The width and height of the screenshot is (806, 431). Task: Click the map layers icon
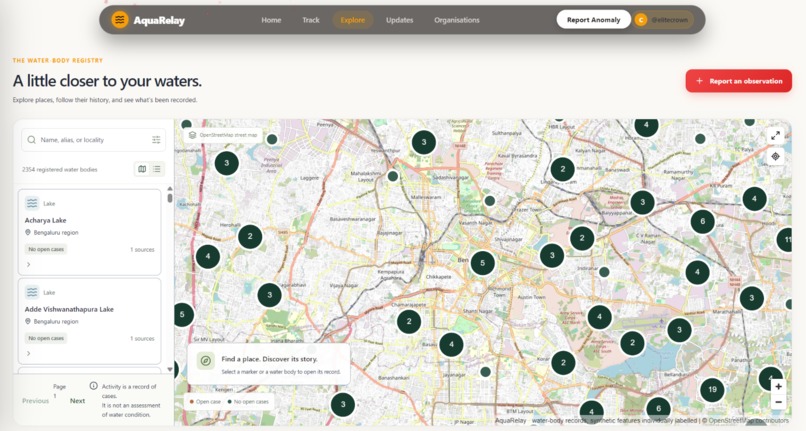click(192, 135)
